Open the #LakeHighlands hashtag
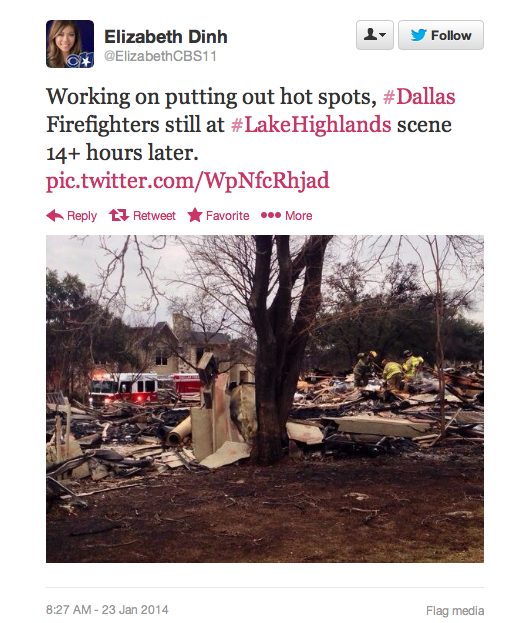Viewport: 527px width, 623px height. pos(311,124)
